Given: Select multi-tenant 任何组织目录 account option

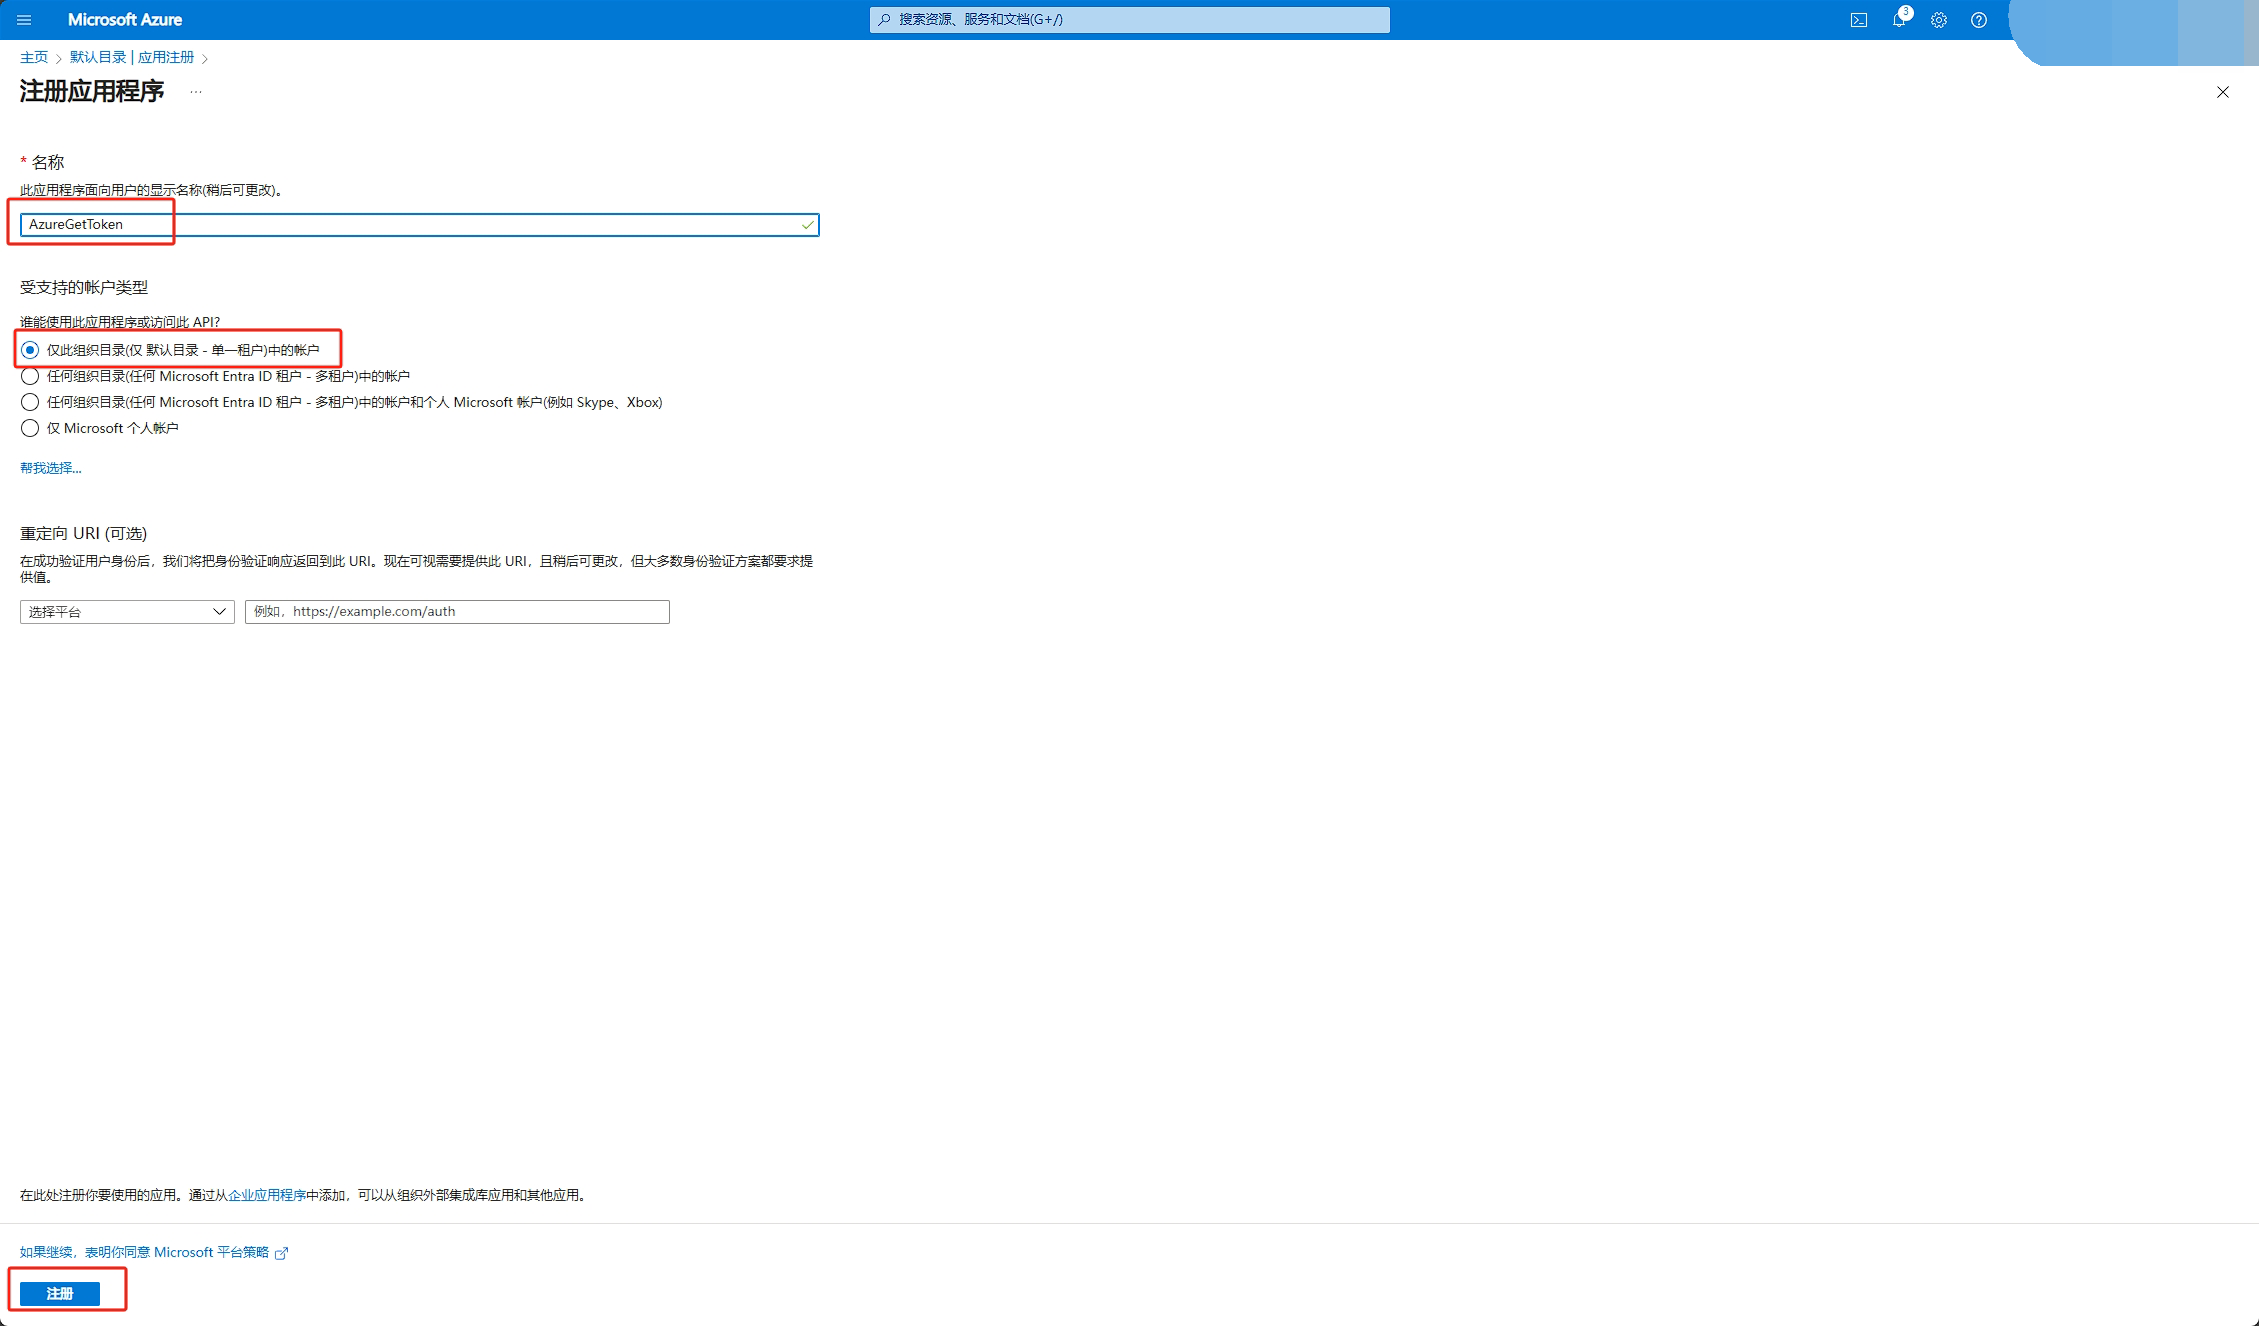Looking at the screenshot, I should (x=30, y=376).
